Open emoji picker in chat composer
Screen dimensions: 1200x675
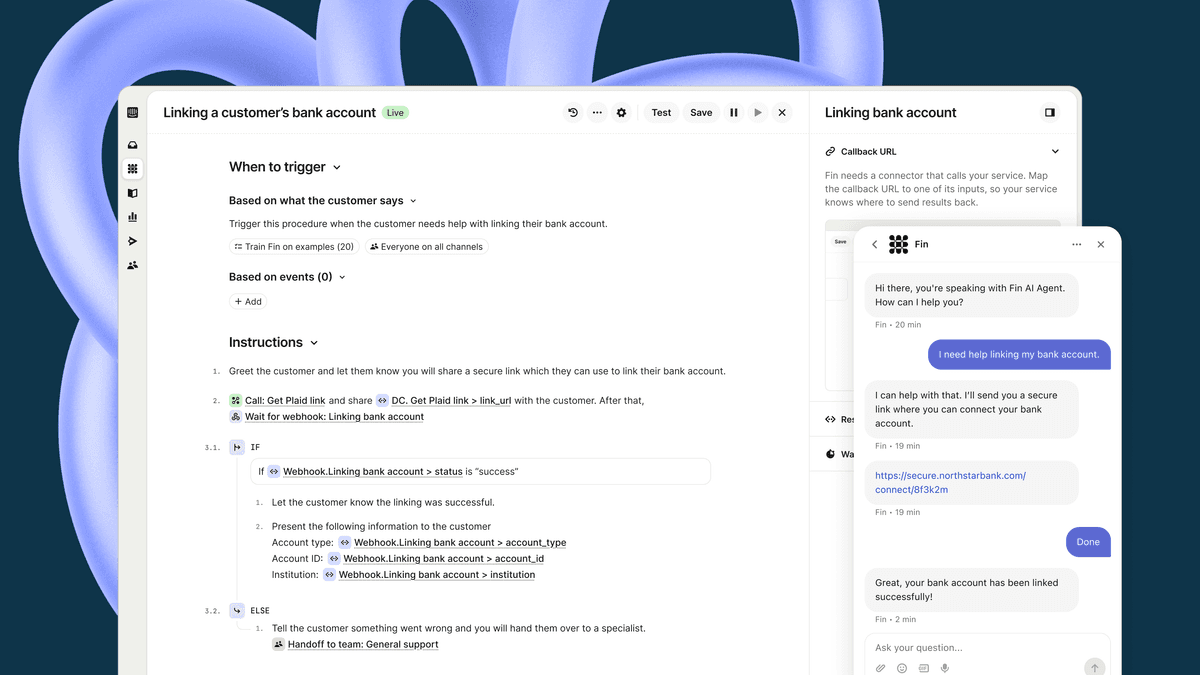point(902,668)
